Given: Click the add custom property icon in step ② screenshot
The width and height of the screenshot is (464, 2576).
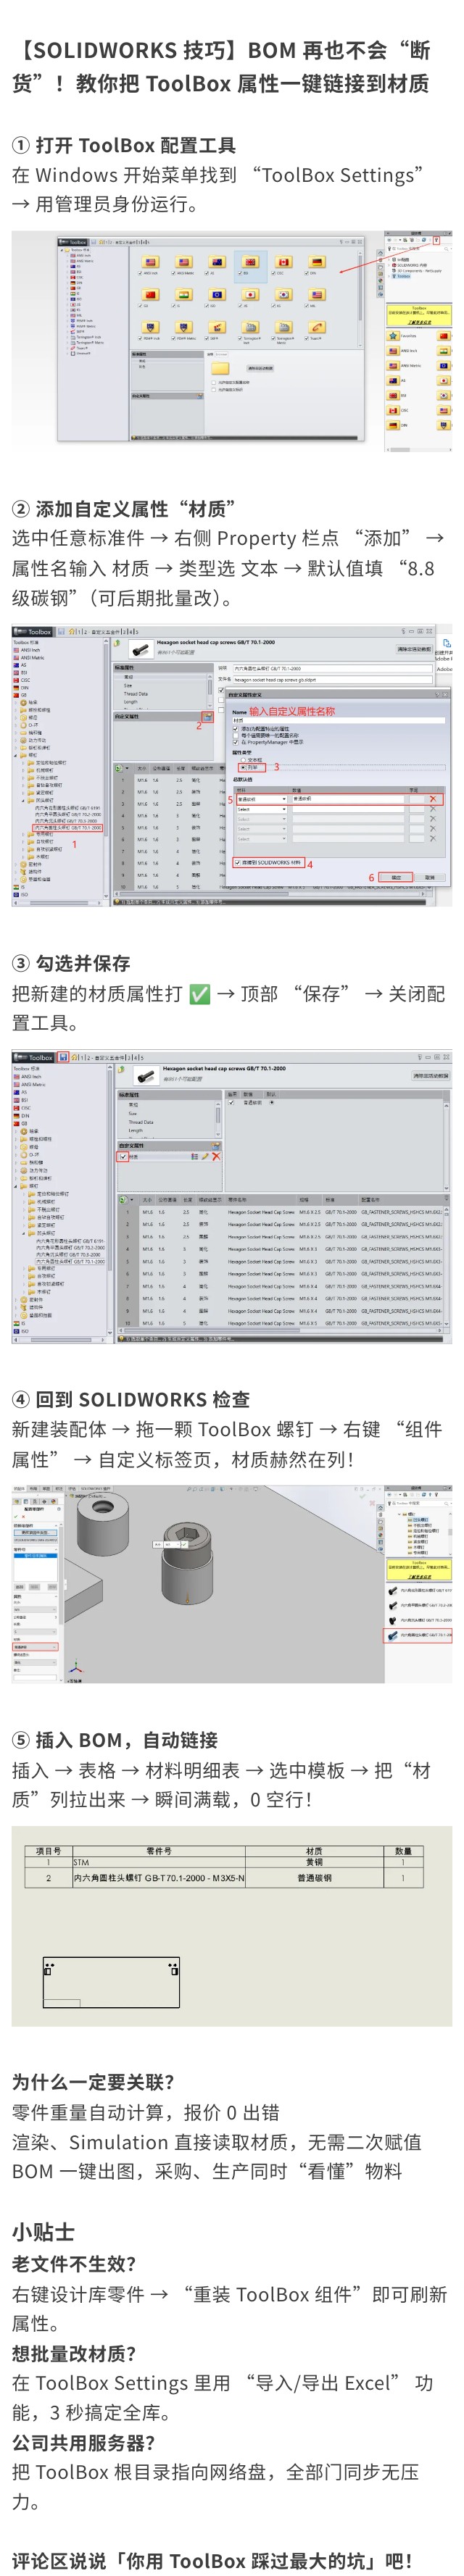Looking at the screenshot, I should click(208, 717).
